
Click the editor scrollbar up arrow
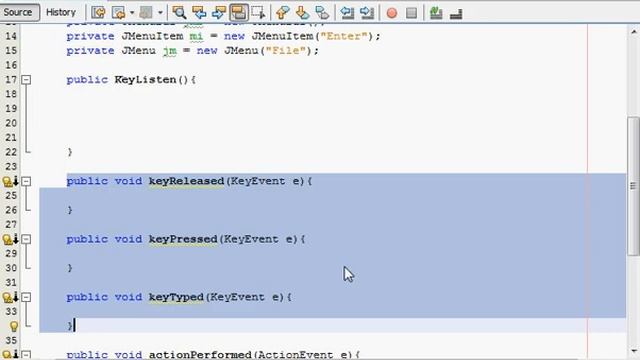[x=633, y=31]
